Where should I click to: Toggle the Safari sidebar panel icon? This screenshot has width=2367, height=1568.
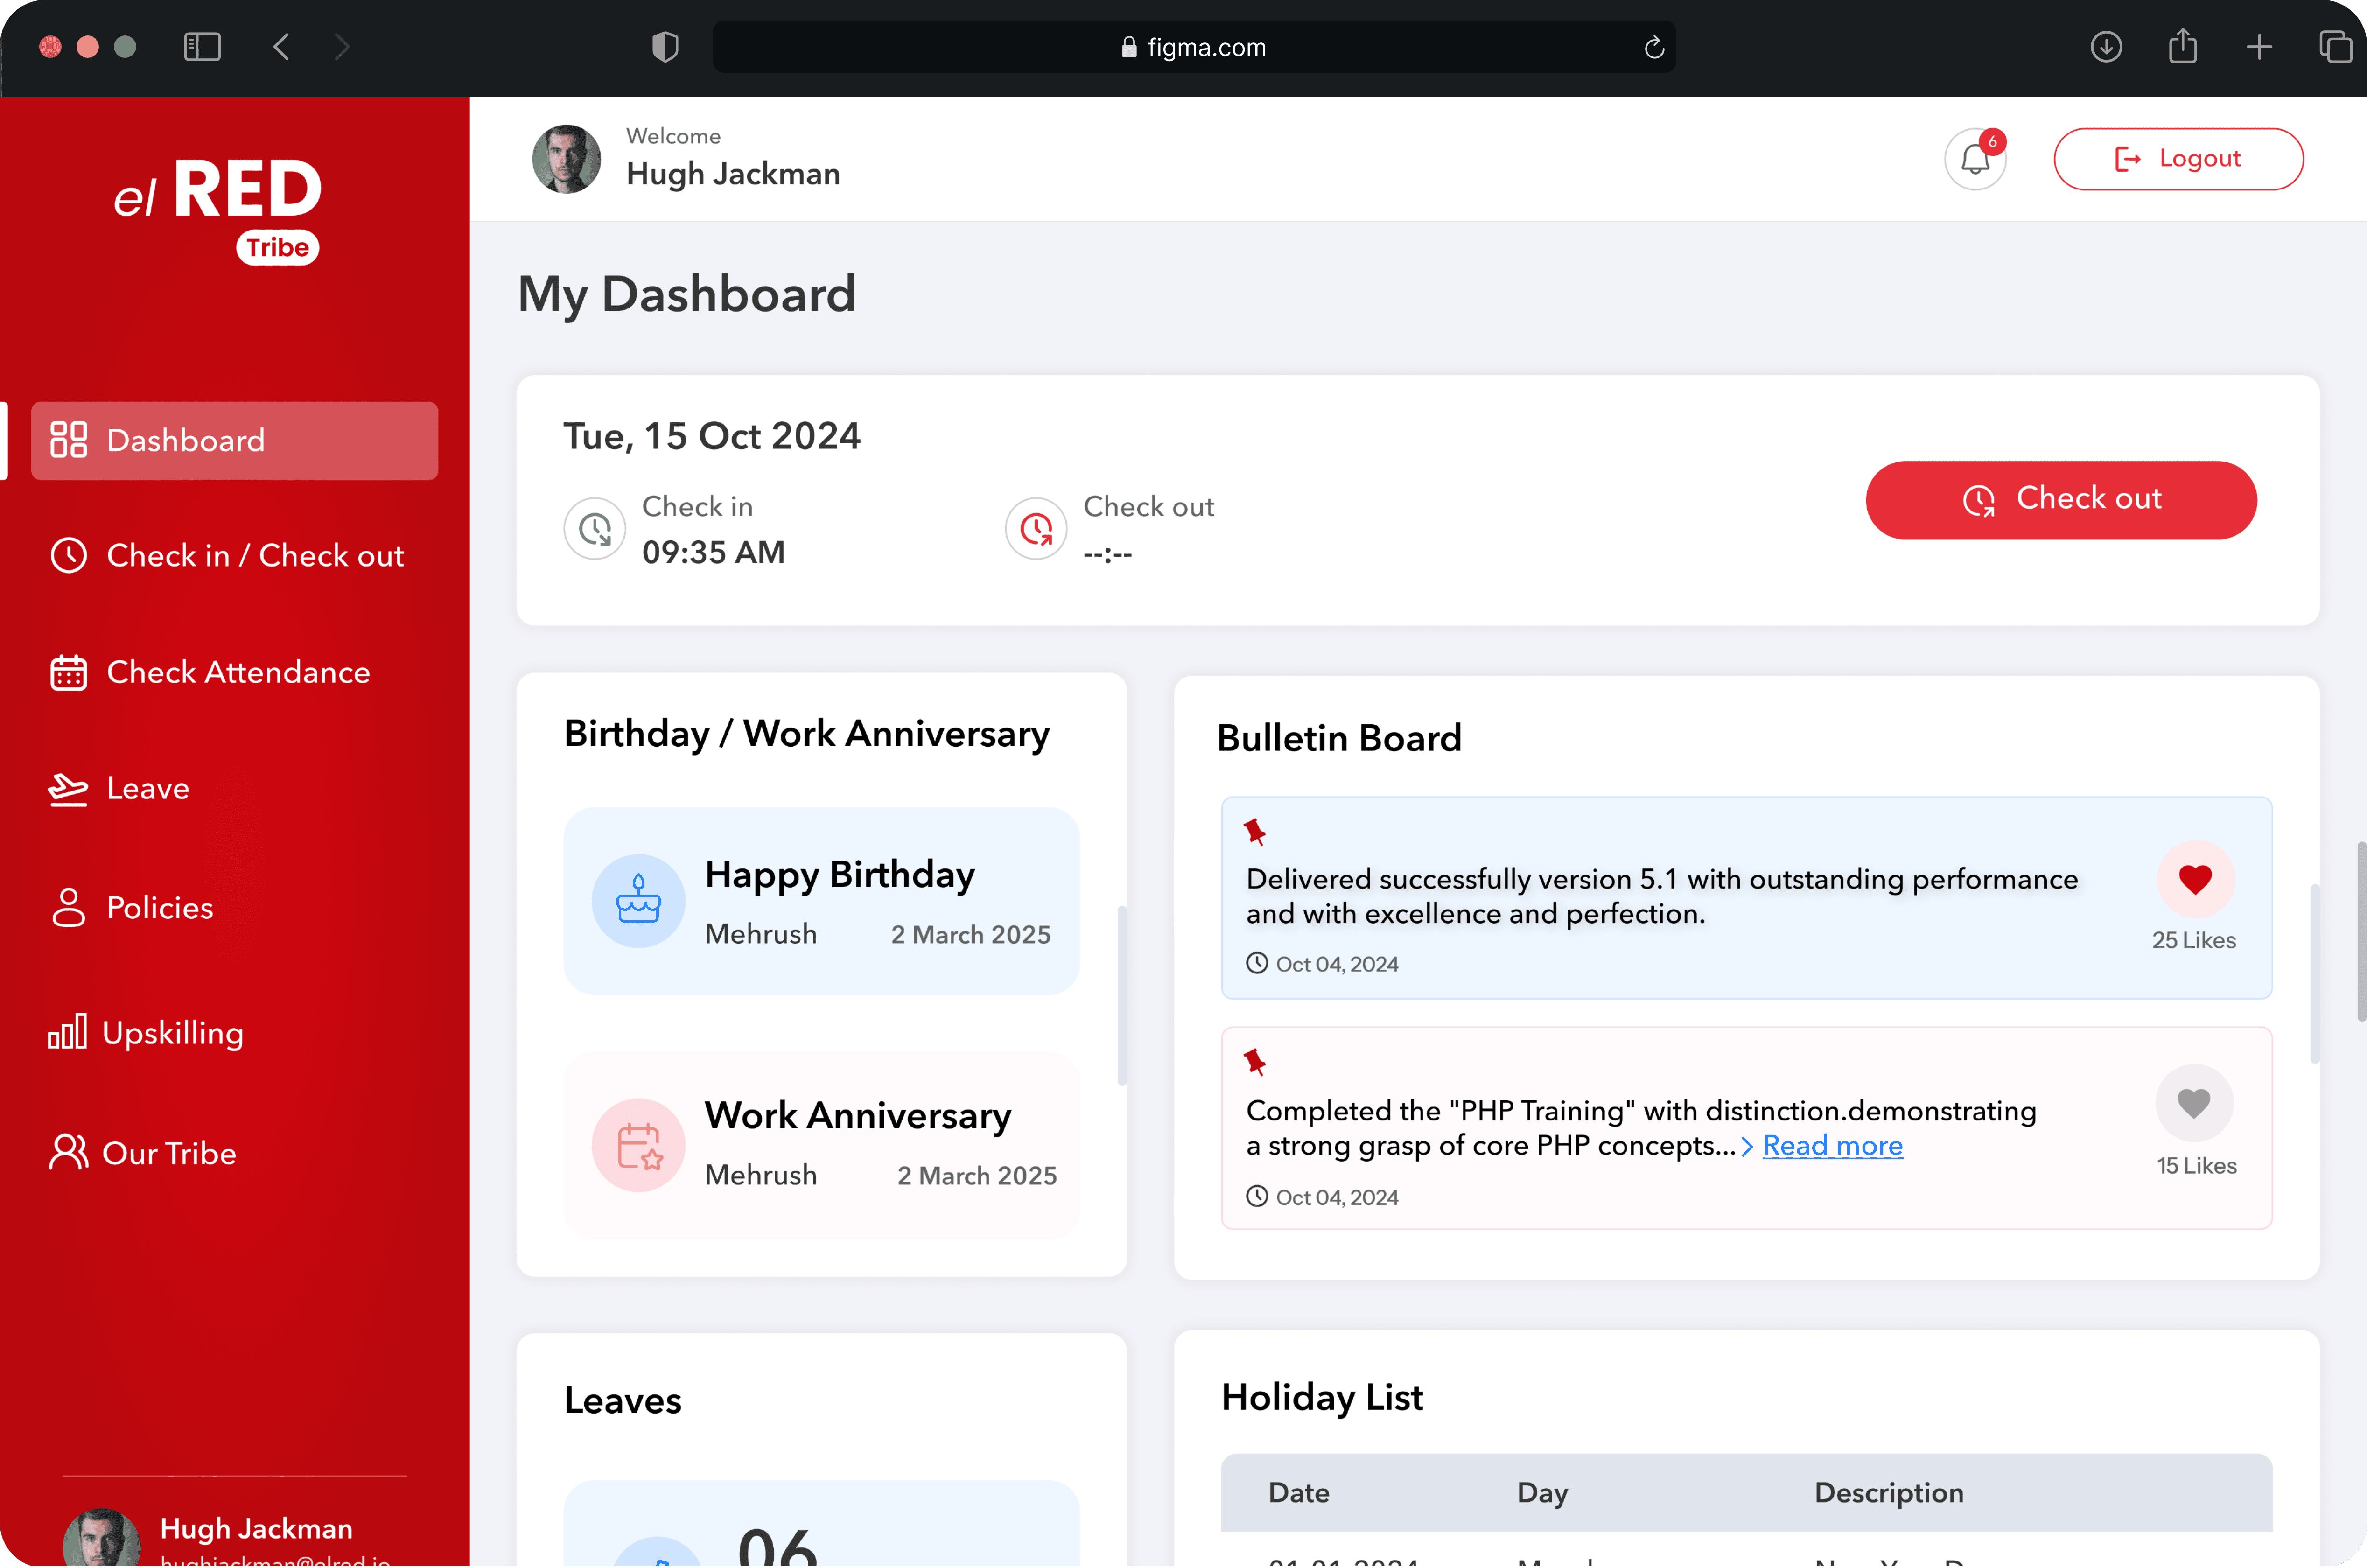pos(202,47)
